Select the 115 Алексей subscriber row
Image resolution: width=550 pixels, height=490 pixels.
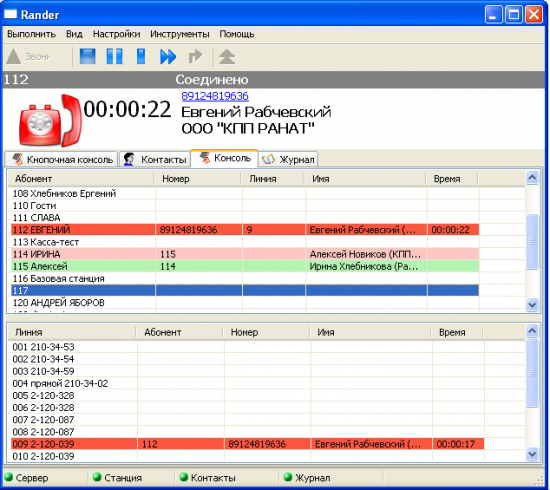(245, 266)
